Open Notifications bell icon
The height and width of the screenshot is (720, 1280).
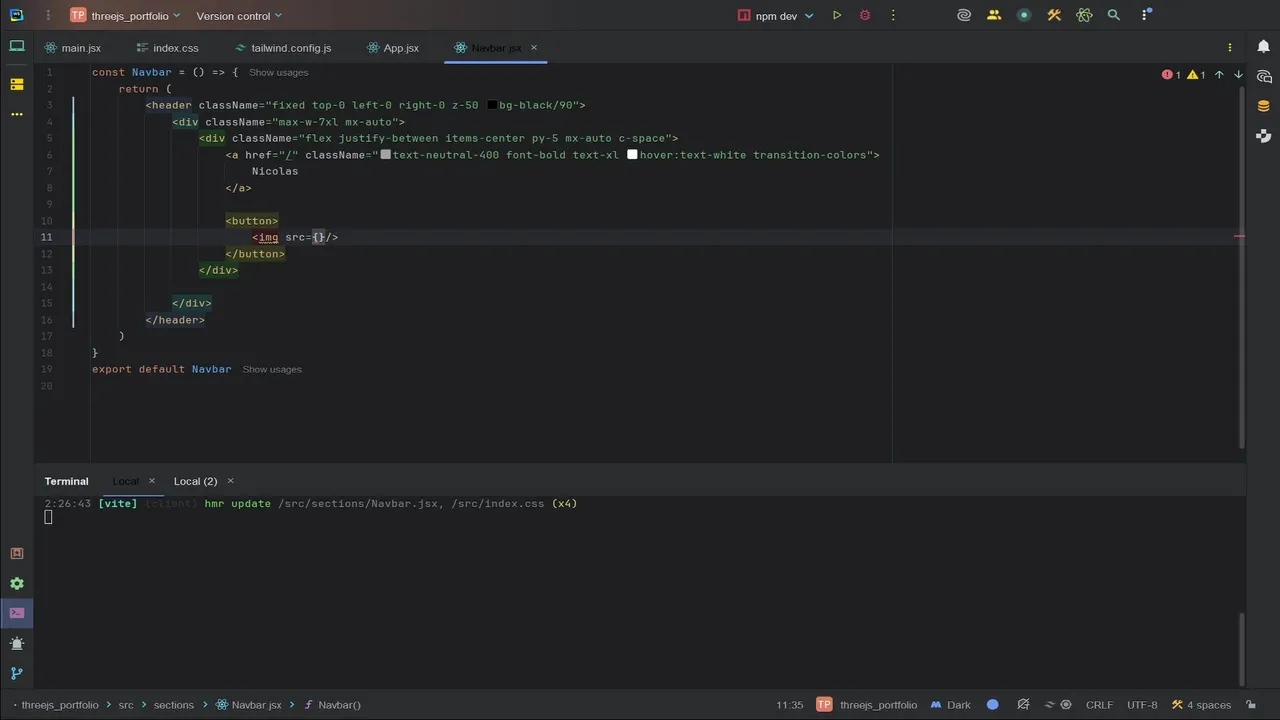pos(1264,46)
